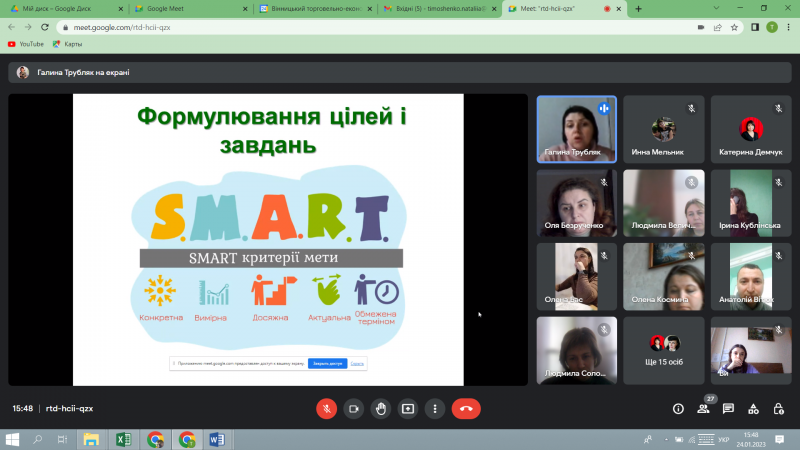This screenshot has width=800, height=450.
Task: Switch to the Google Meet tab
Action: click(x=191, y=9)
